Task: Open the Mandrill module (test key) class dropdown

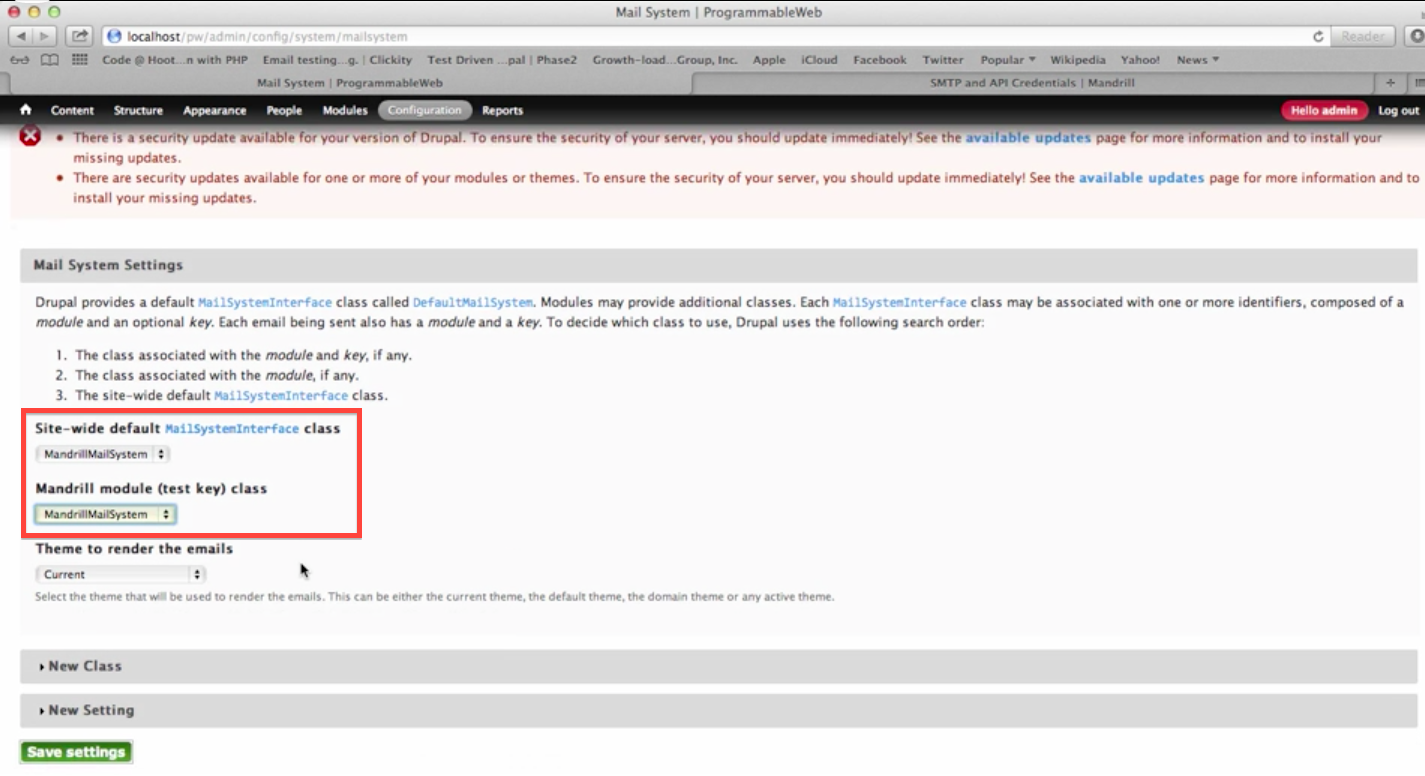Action: [x=106, y=514]
